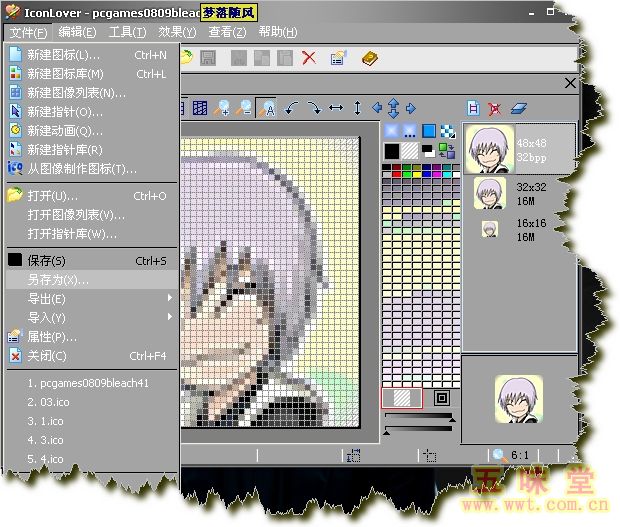This screenshot has height=527, width=620.
Task: Pick the black foreground color swatch
Action: tap(392, 151)
